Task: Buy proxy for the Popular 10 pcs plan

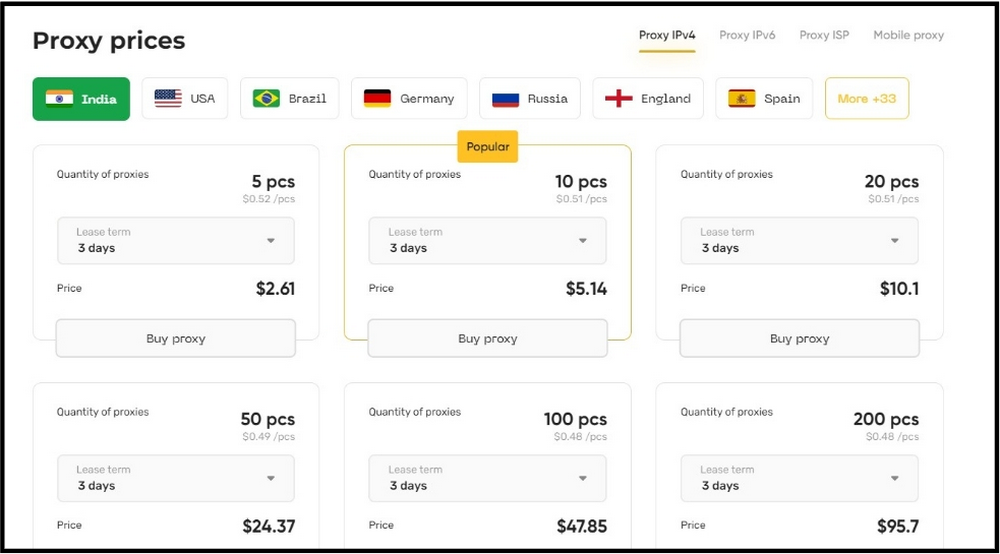Action: click(x=487, y=339)
